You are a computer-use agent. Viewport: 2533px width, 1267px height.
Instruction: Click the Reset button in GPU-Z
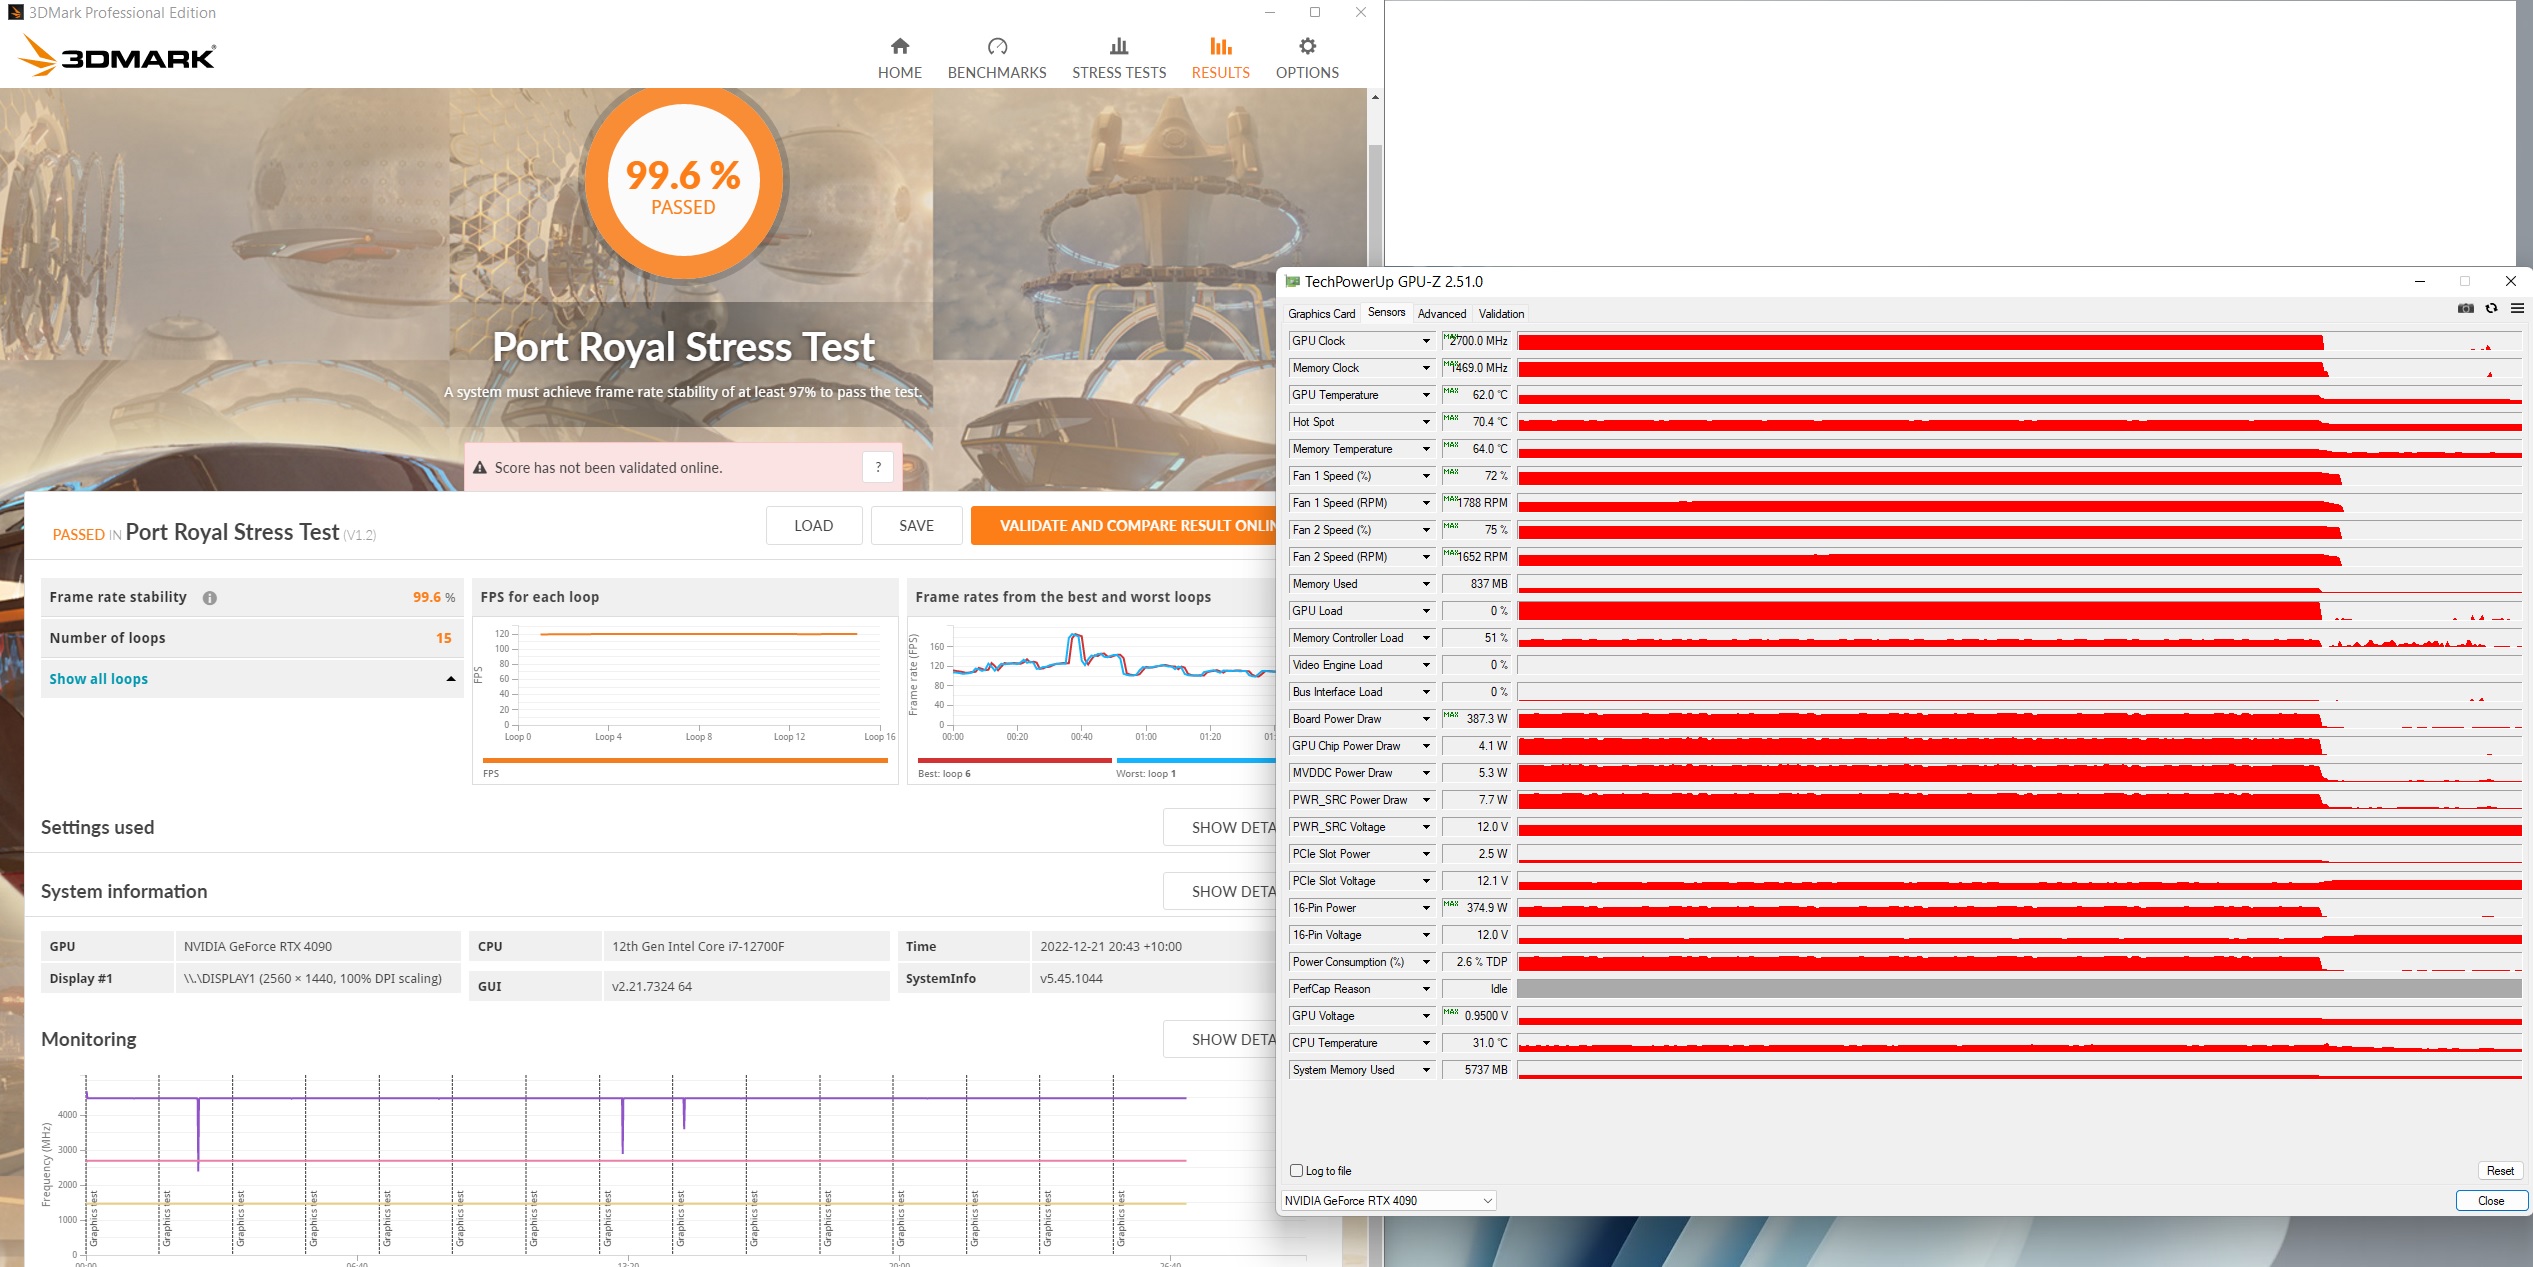click(2499, 1171)
